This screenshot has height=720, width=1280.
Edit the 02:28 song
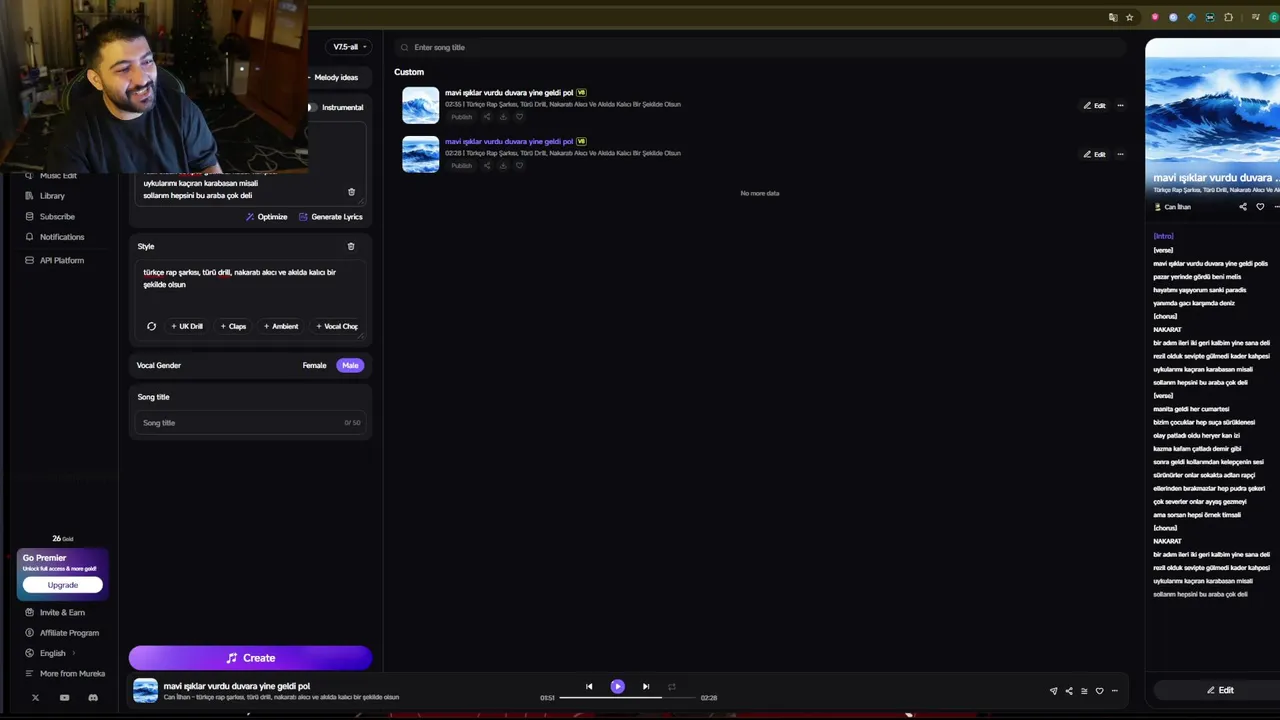click(1095, 155)
